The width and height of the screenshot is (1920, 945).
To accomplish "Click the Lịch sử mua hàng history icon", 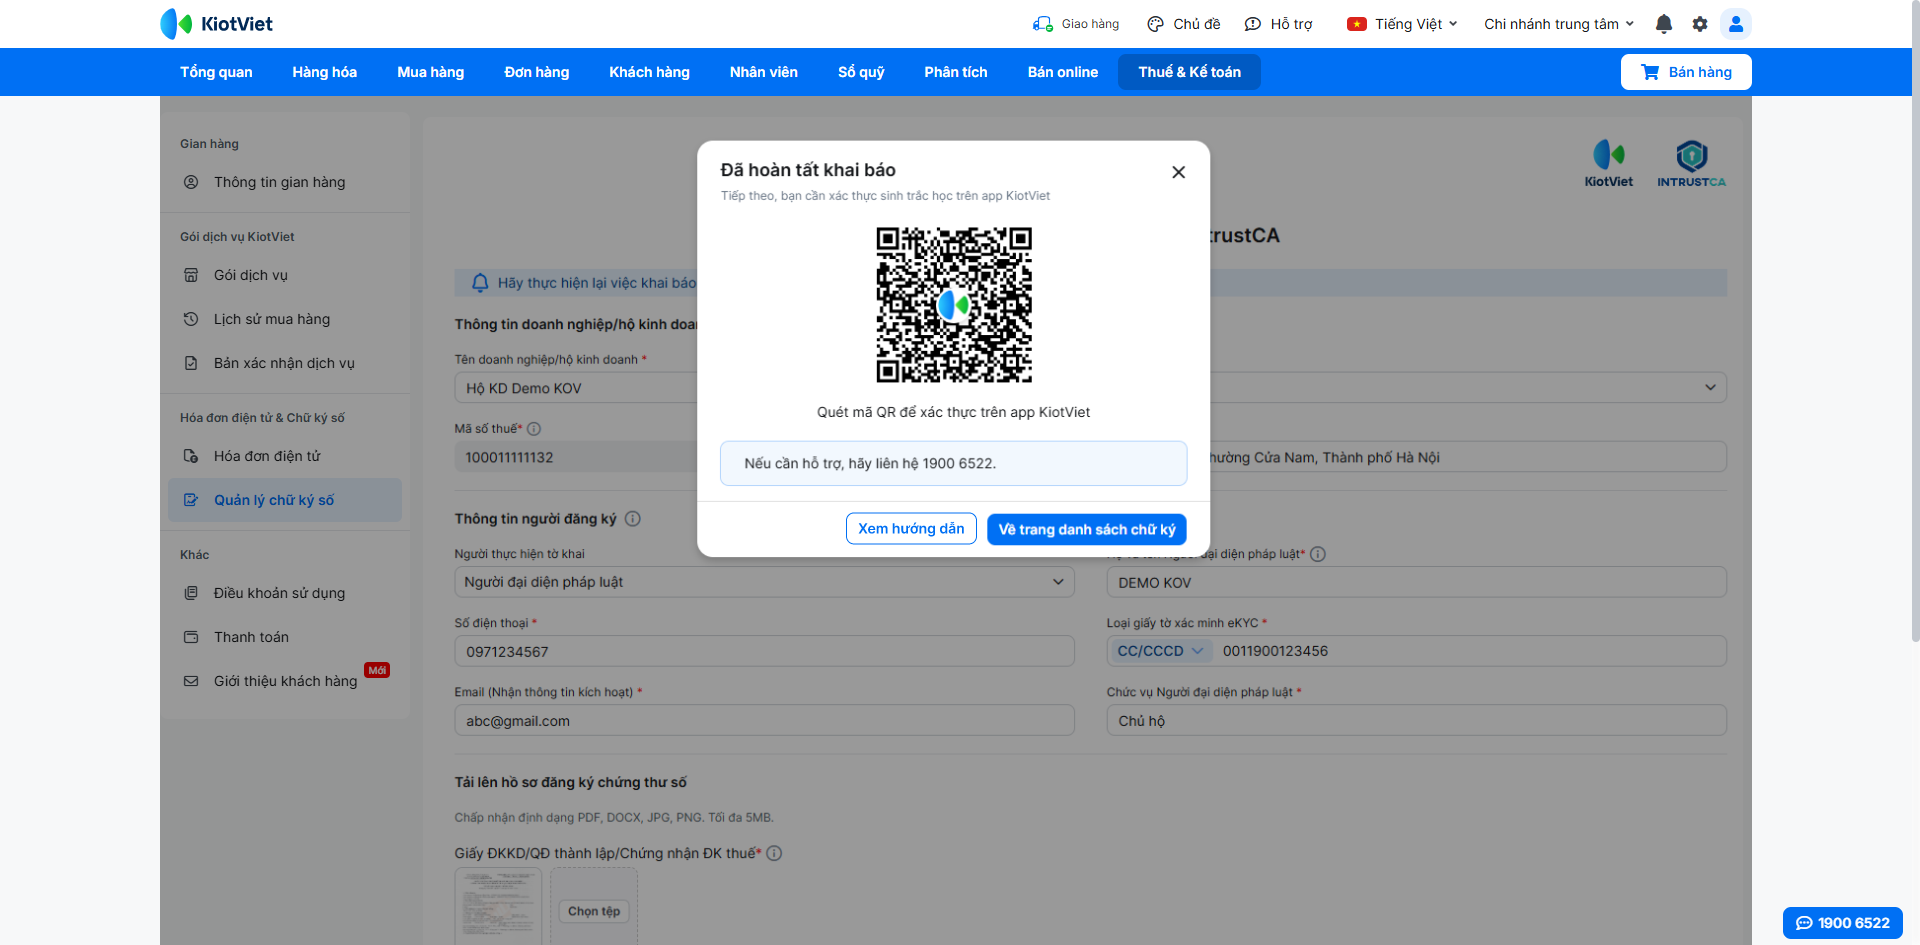I will click(191, 319).
